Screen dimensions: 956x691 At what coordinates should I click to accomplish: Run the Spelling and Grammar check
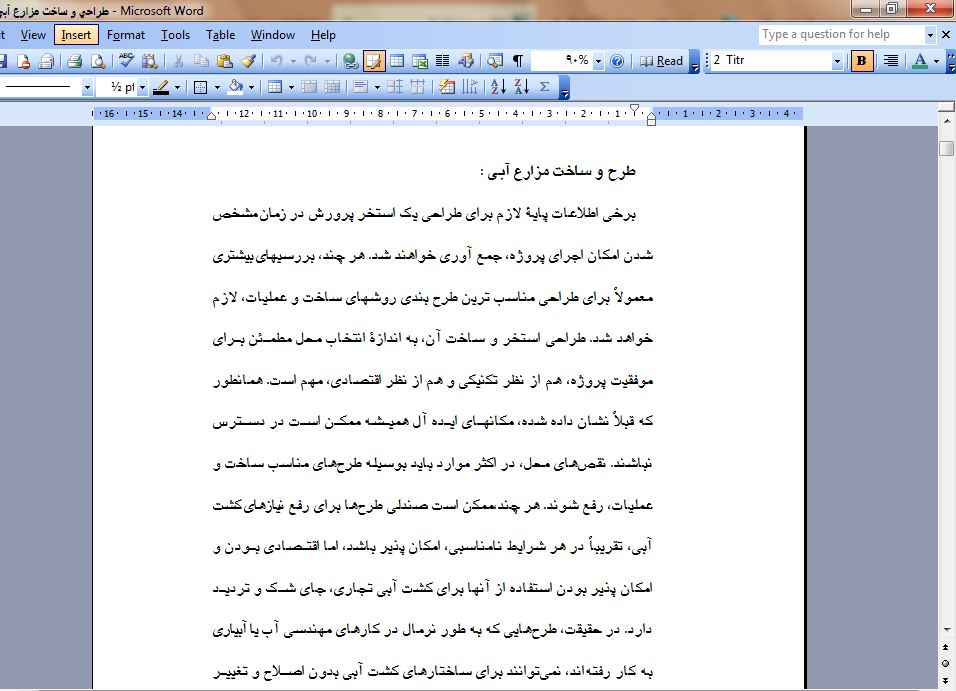tap(126, 61)
